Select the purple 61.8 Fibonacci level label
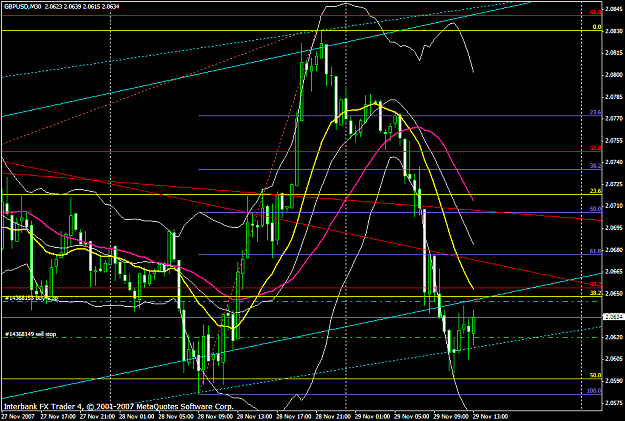Viewport: 625px width, 421px height. 596,251
